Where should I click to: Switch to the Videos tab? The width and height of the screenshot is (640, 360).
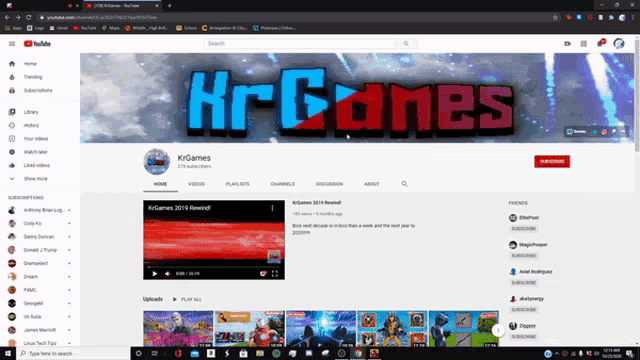196,184
